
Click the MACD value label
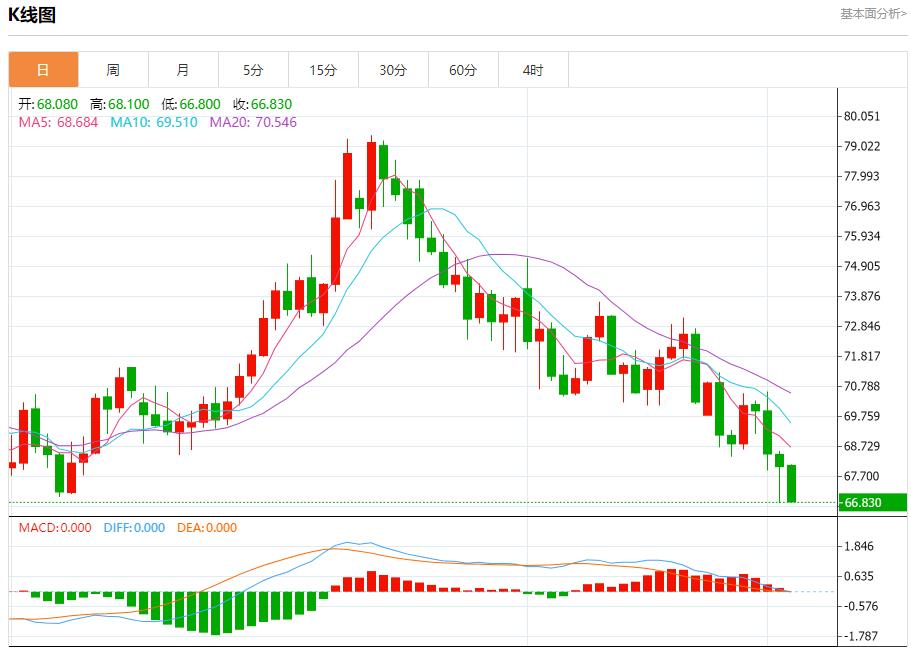tap(55, 528)
